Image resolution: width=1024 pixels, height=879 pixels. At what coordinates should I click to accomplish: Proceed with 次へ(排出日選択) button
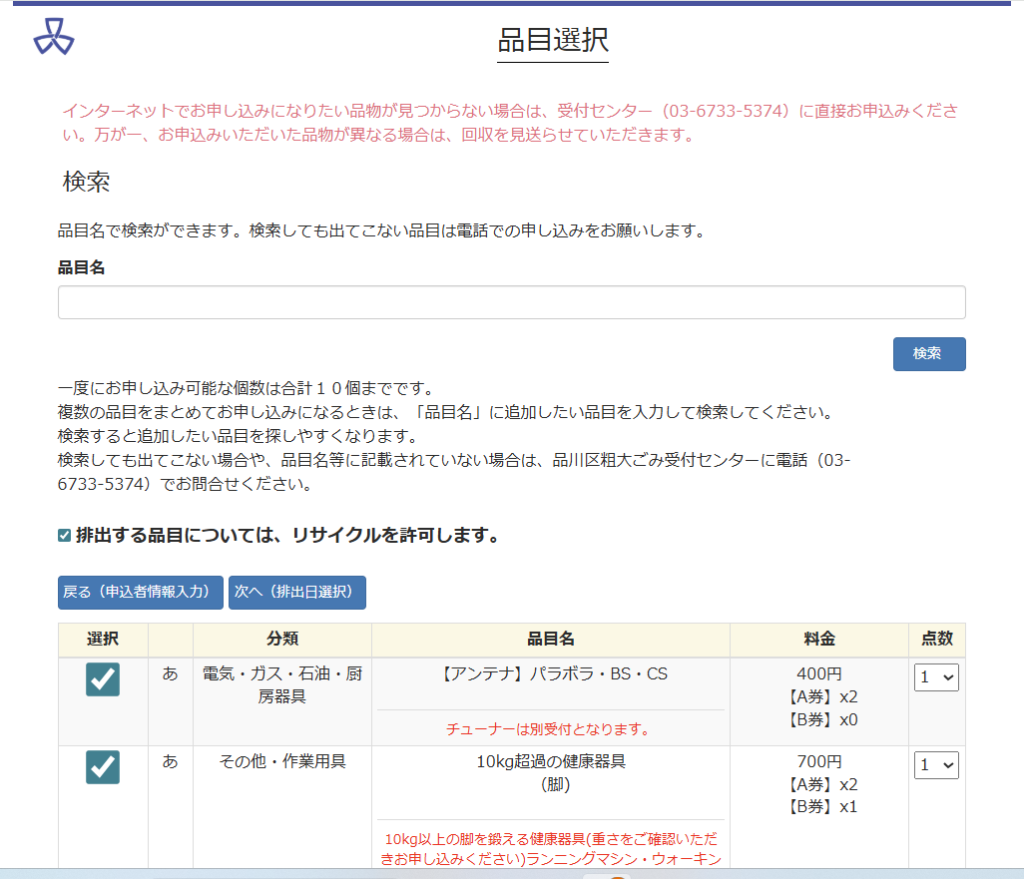pos(297,592)
